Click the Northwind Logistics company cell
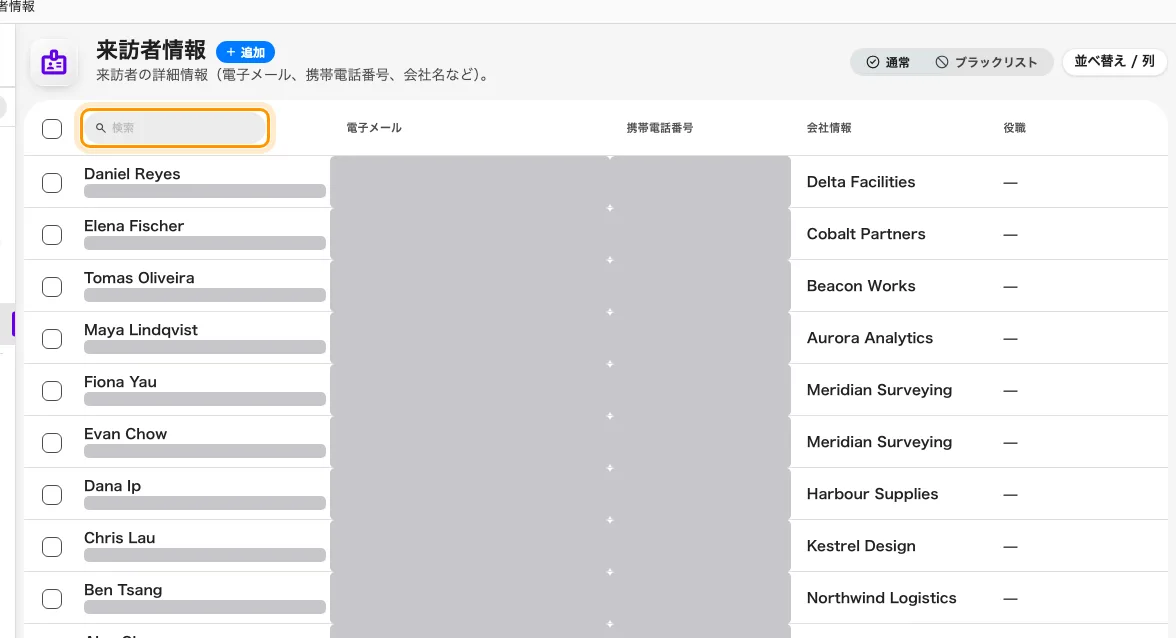Image resolution: width=1176 pixels, height=638 pixels. pyautogui.click(x=881, y=598)
